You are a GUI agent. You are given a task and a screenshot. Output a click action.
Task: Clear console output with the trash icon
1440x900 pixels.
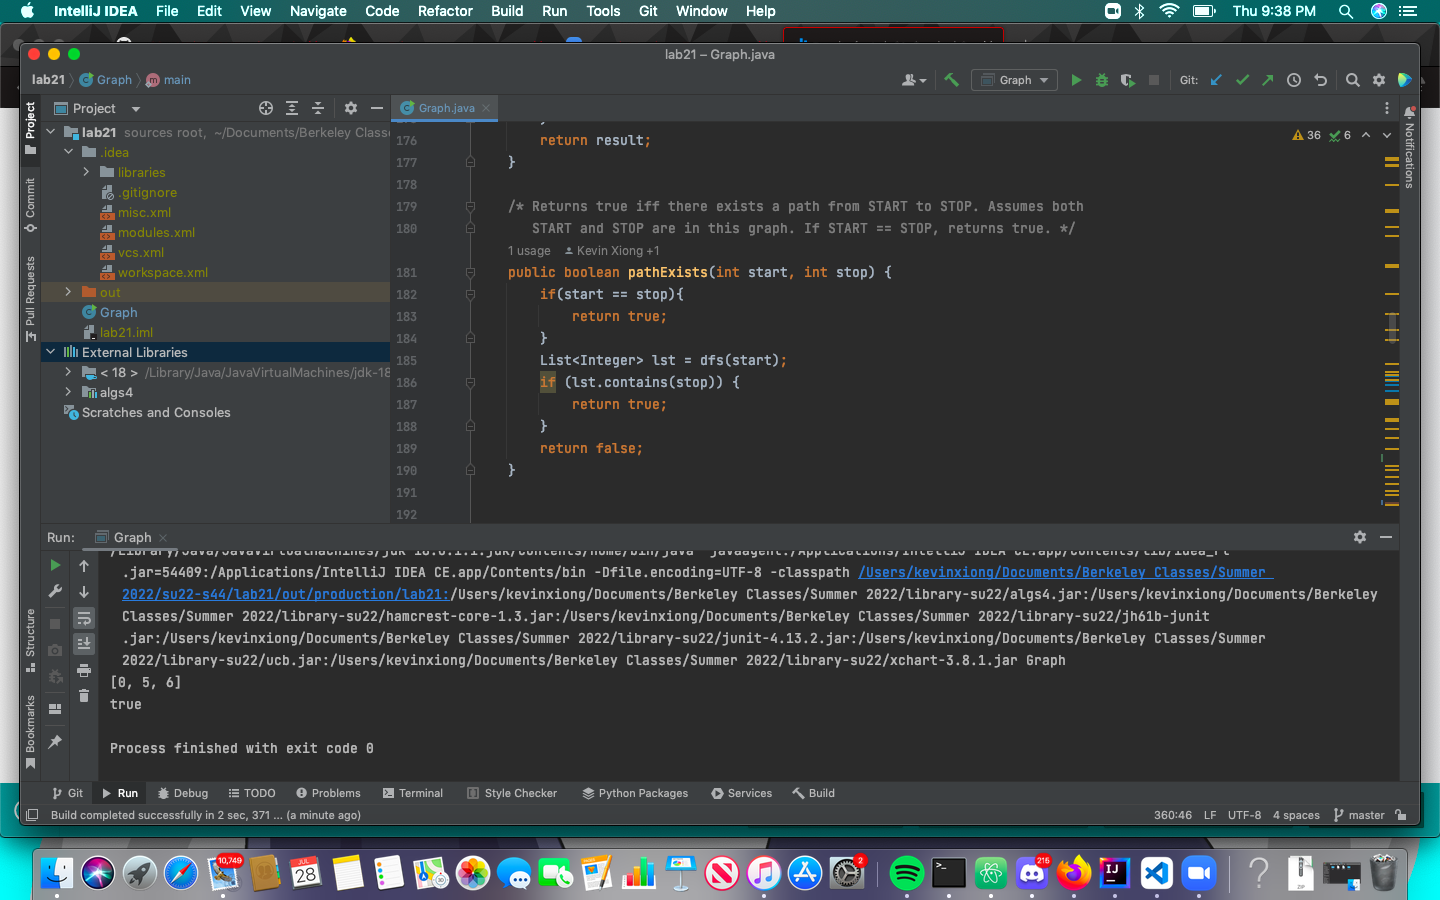point(84,696)
